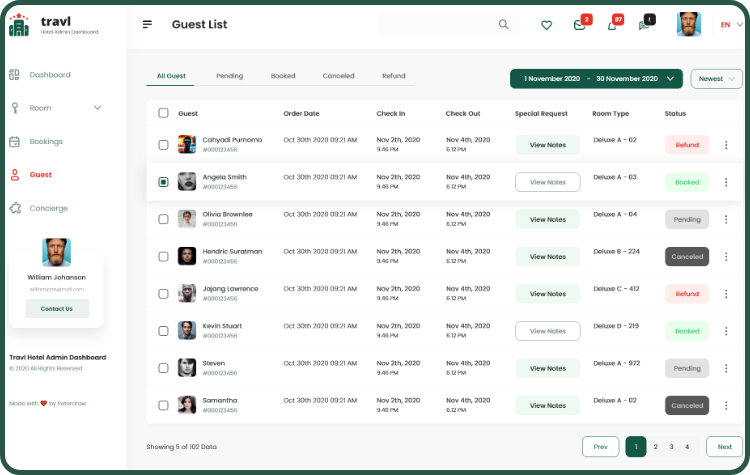Click the Contact Us button

[x=56, y=308]
